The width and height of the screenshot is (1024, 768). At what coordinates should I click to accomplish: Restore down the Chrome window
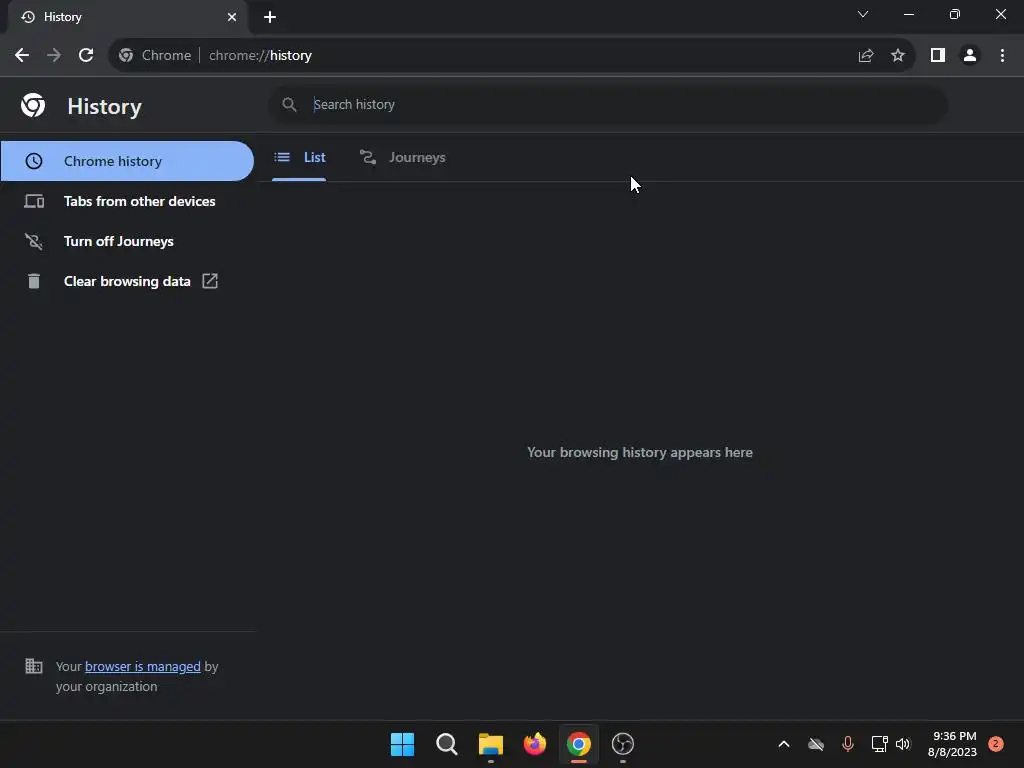pyautogui.click(x=955, y=14)
